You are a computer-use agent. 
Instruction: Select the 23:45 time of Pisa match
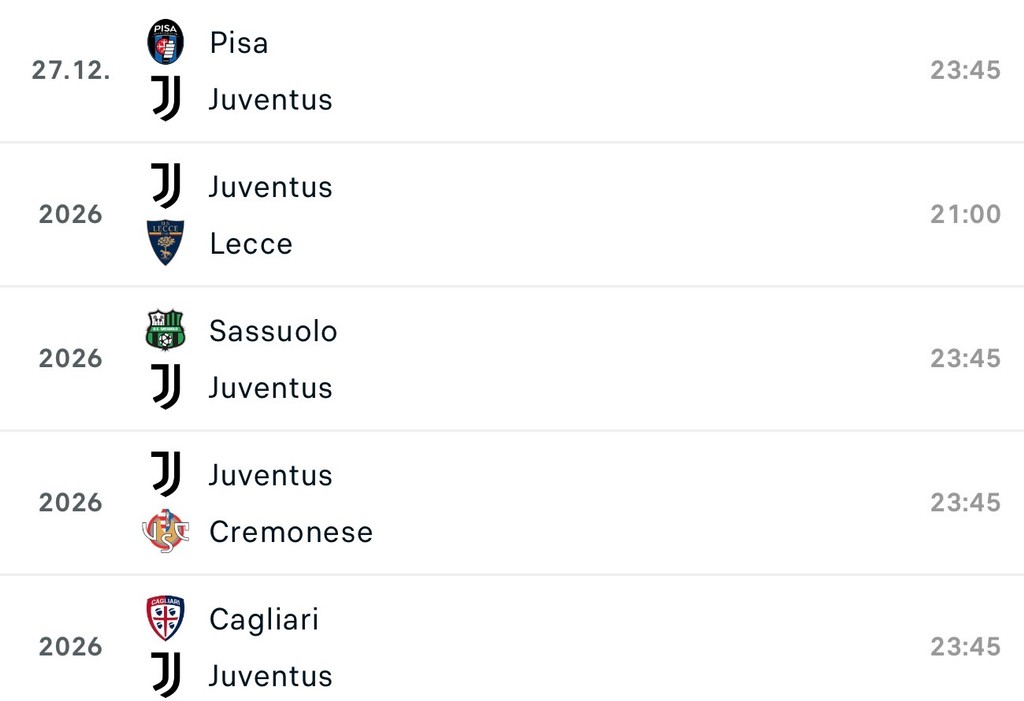(965, 71)
